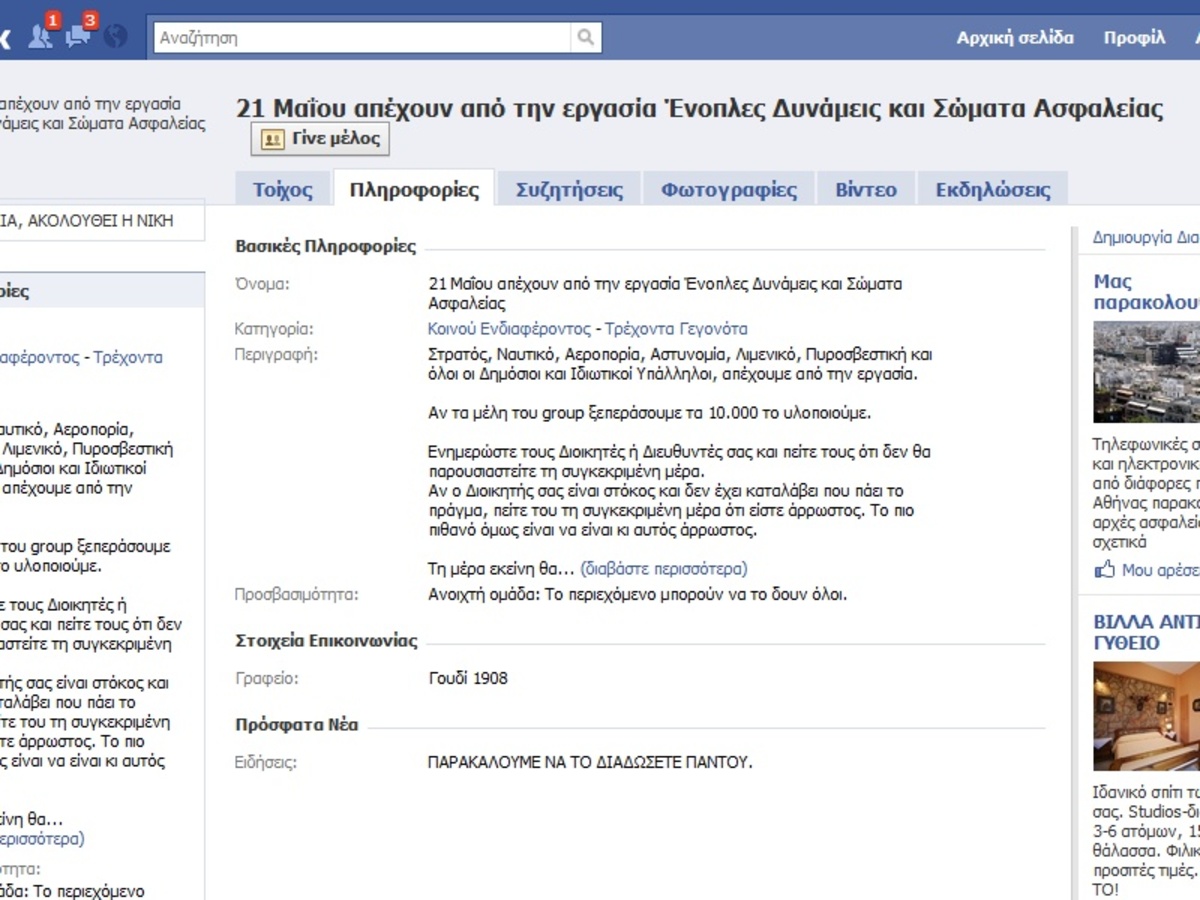Click the Γουδί 1908 office text

click(468, 678)
